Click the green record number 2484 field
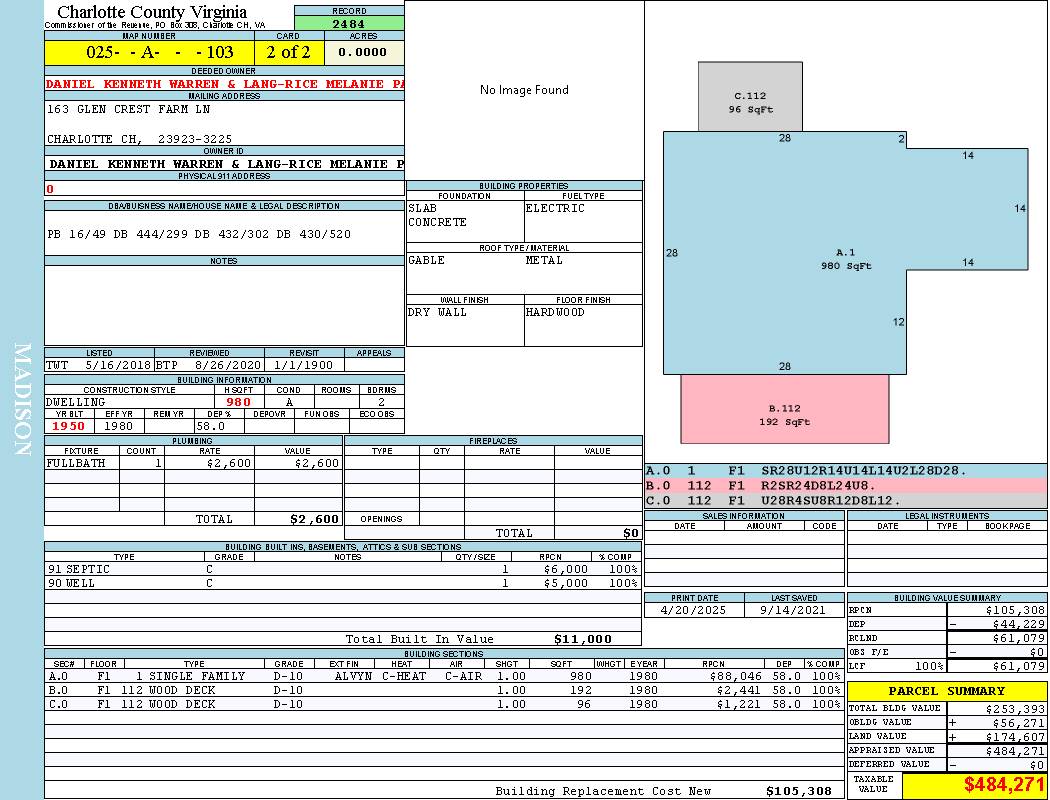1050x800 pixels. point(348,23)
